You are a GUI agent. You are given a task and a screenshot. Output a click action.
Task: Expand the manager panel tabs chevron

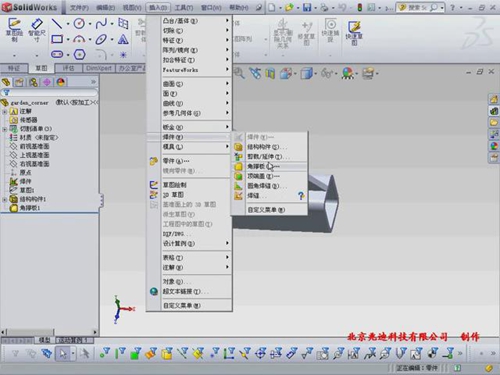(93, 82)
